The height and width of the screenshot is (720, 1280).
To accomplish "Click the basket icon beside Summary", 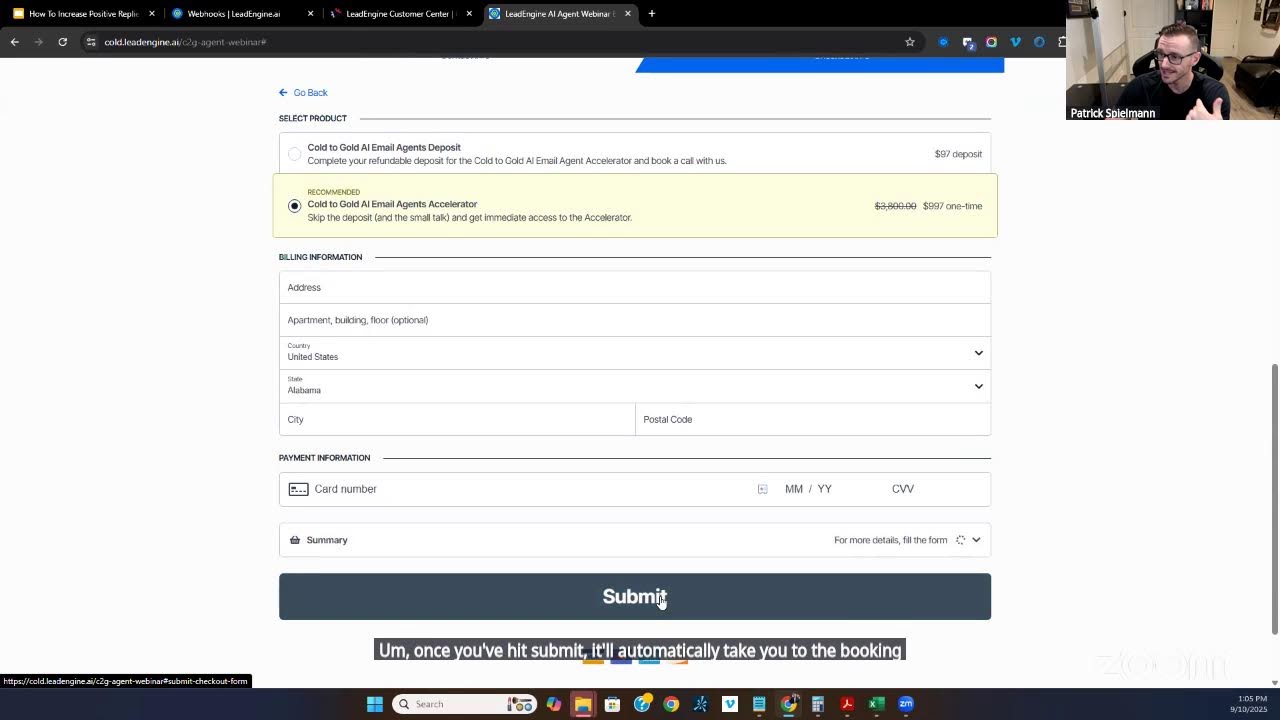I will point(294,540).
